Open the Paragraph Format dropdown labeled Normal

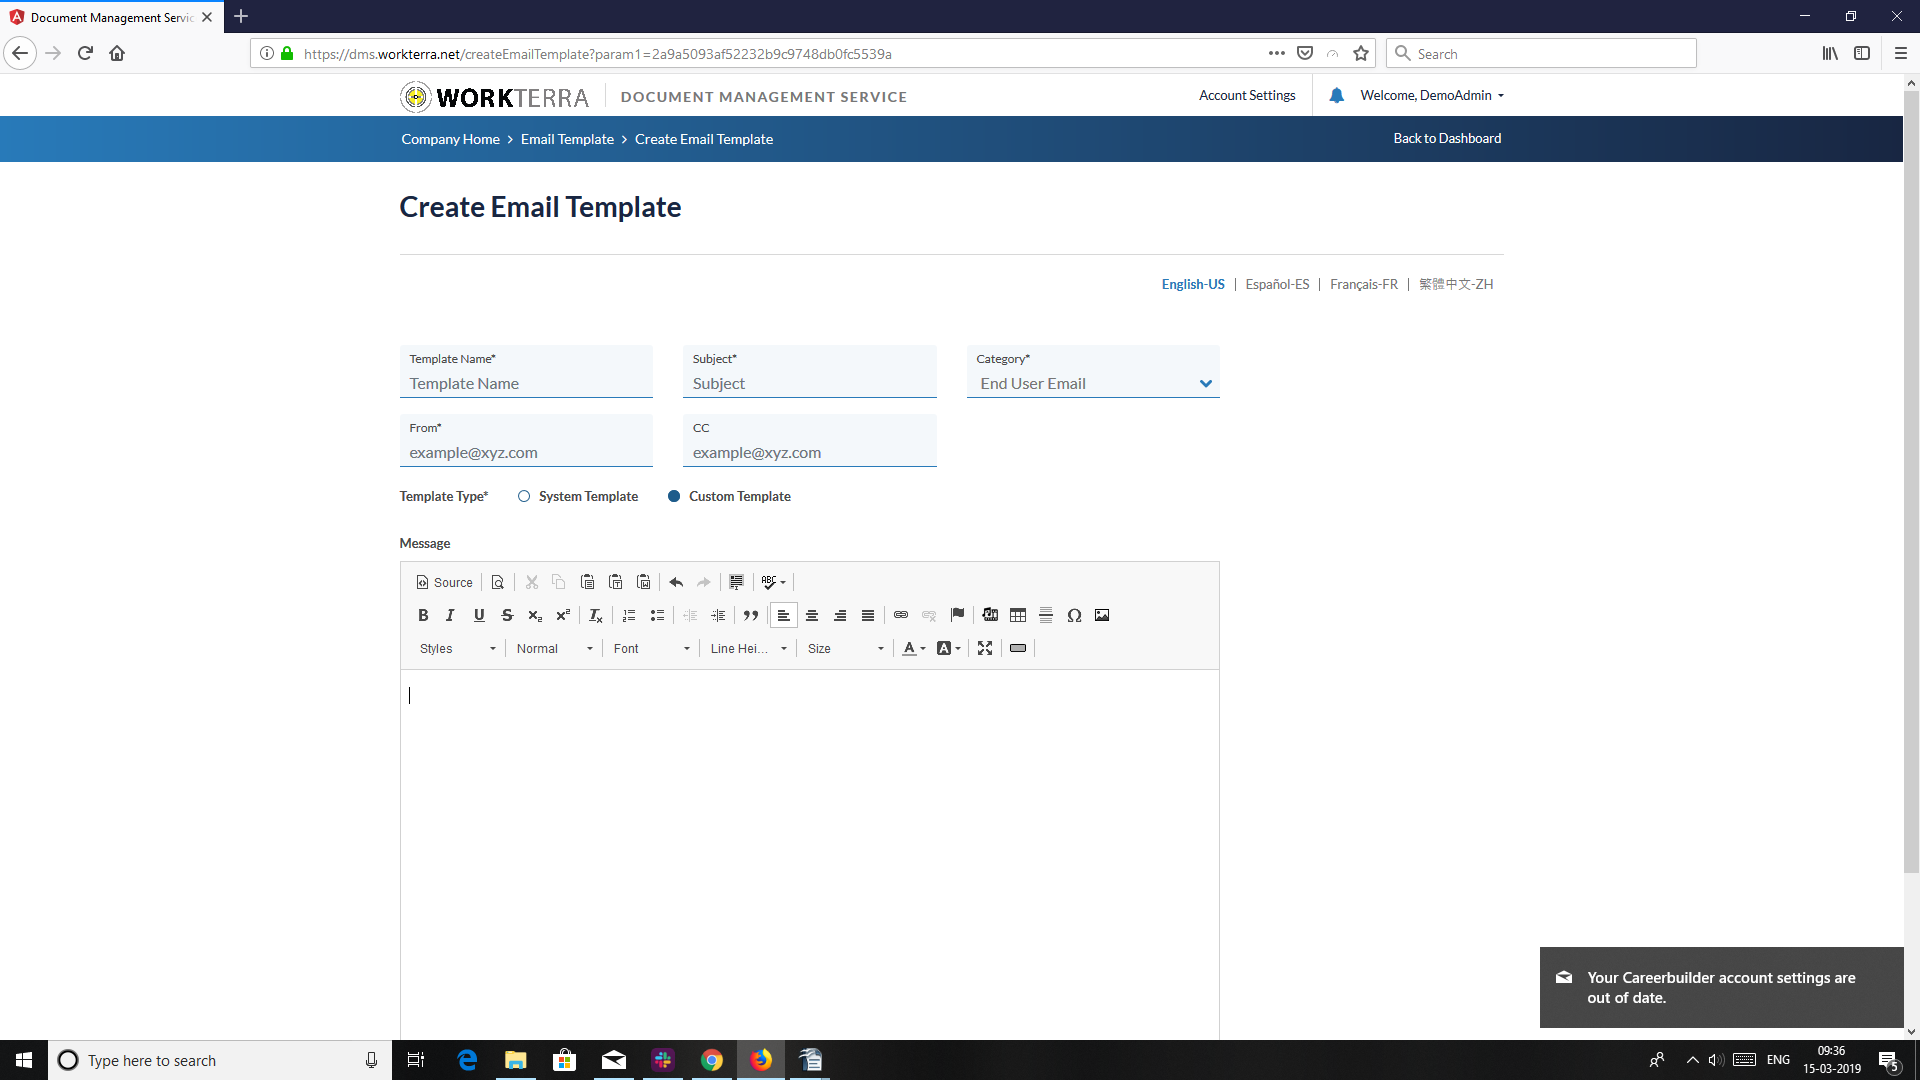click(x=553, y=648)
